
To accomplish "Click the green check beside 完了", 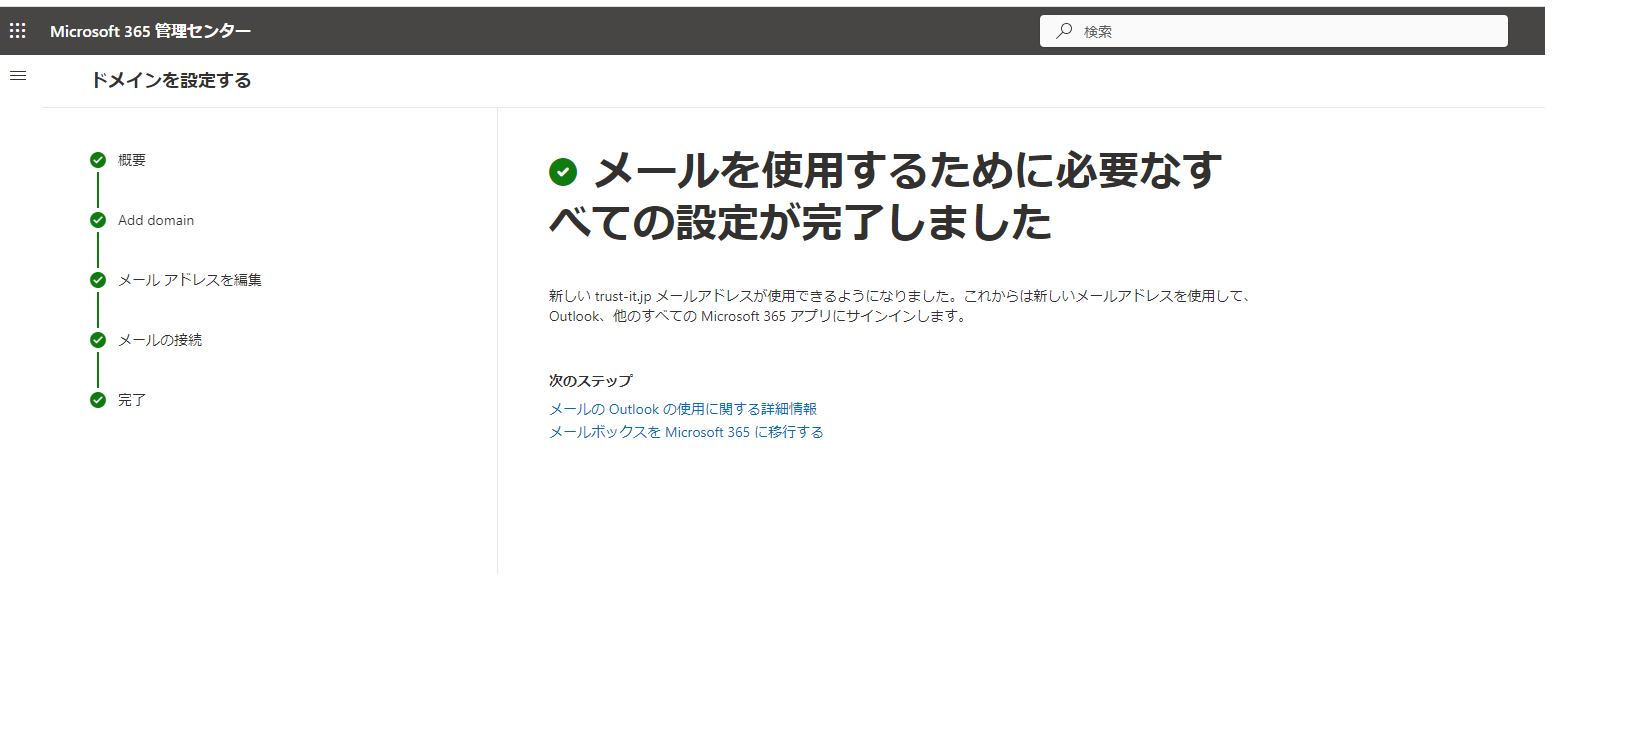I will click(98, 400).
